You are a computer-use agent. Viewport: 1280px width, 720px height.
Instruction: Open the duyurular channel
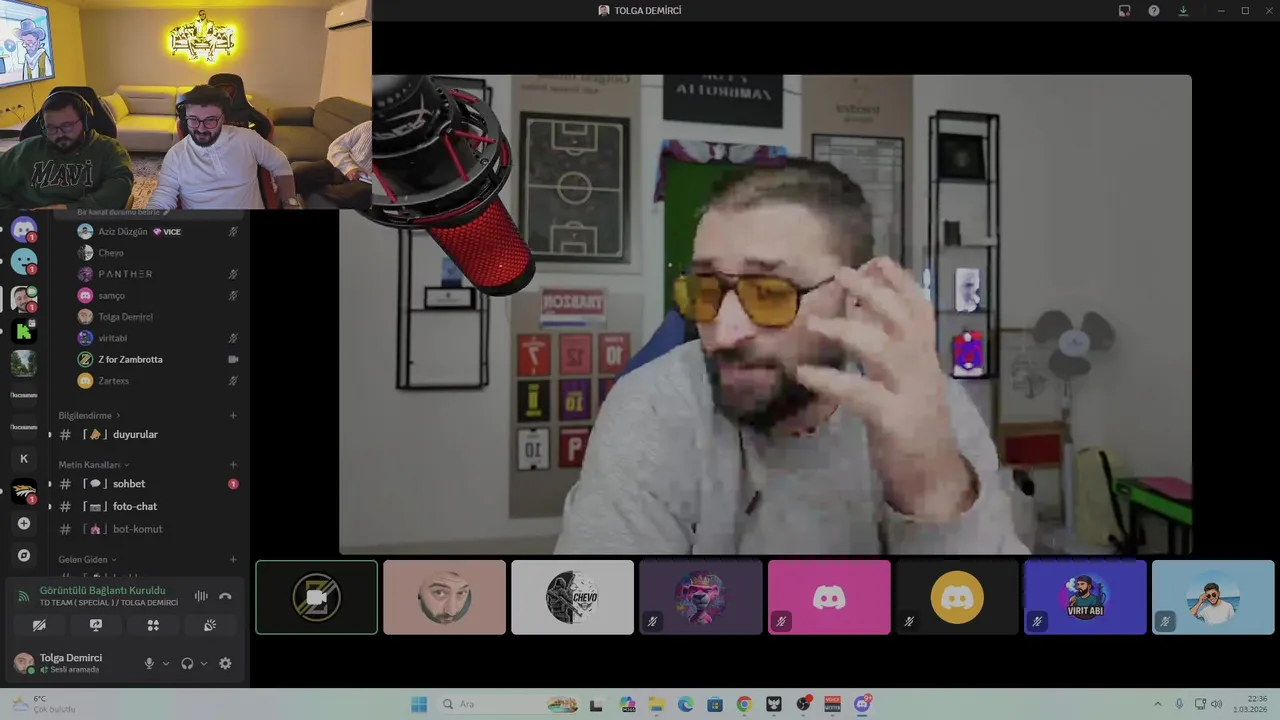click(148, 435)
